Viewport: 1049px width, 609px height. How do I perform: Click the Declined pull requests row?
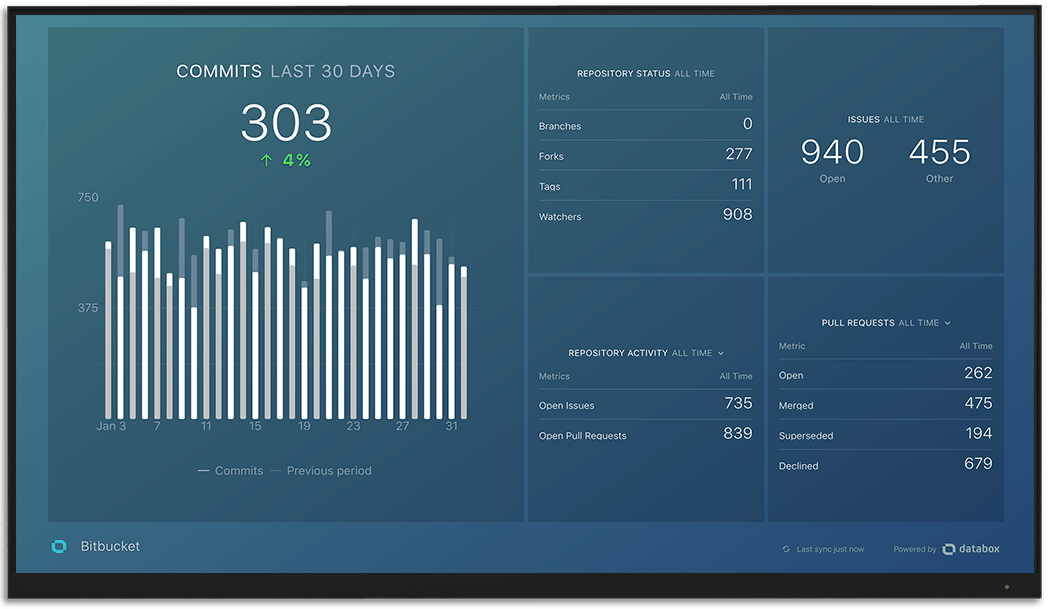pyautogui.click(x=885, y=465)
